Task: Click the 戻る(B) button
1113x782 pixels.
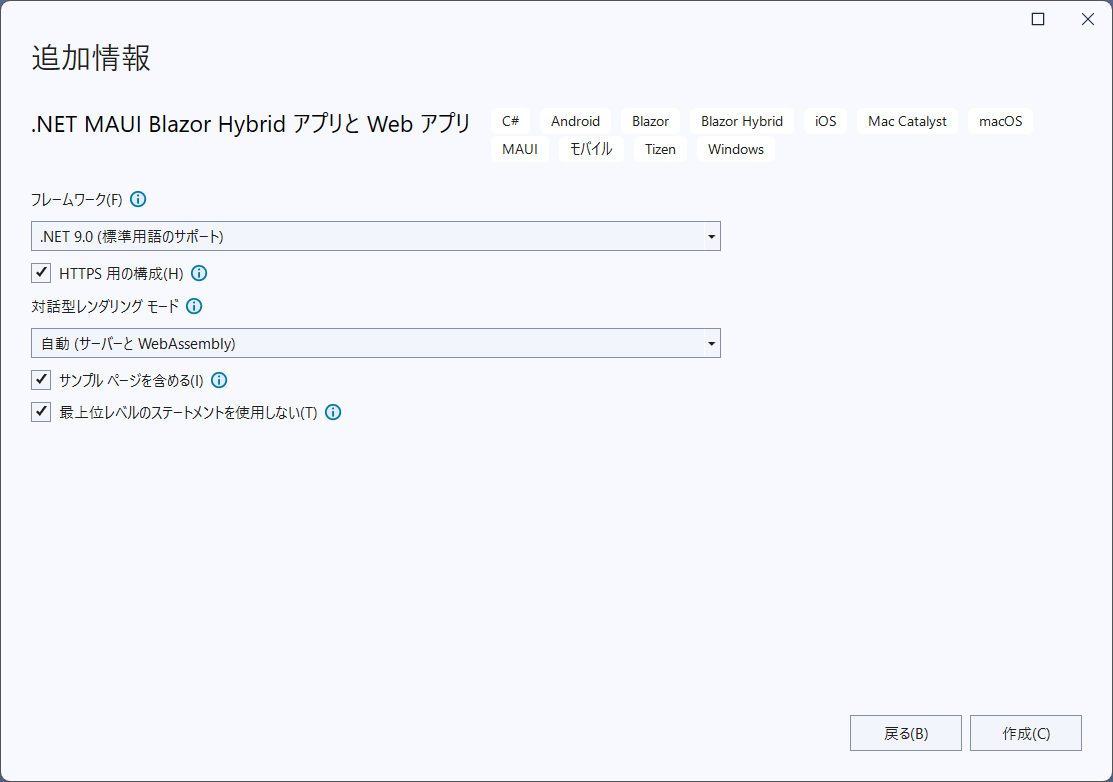Action: (906, 733)
